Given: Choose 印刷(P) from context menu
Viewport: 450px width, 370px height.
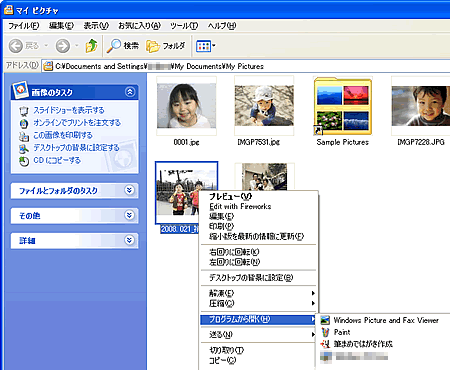Looking at the screenshot, I should [x=258, y=227].
